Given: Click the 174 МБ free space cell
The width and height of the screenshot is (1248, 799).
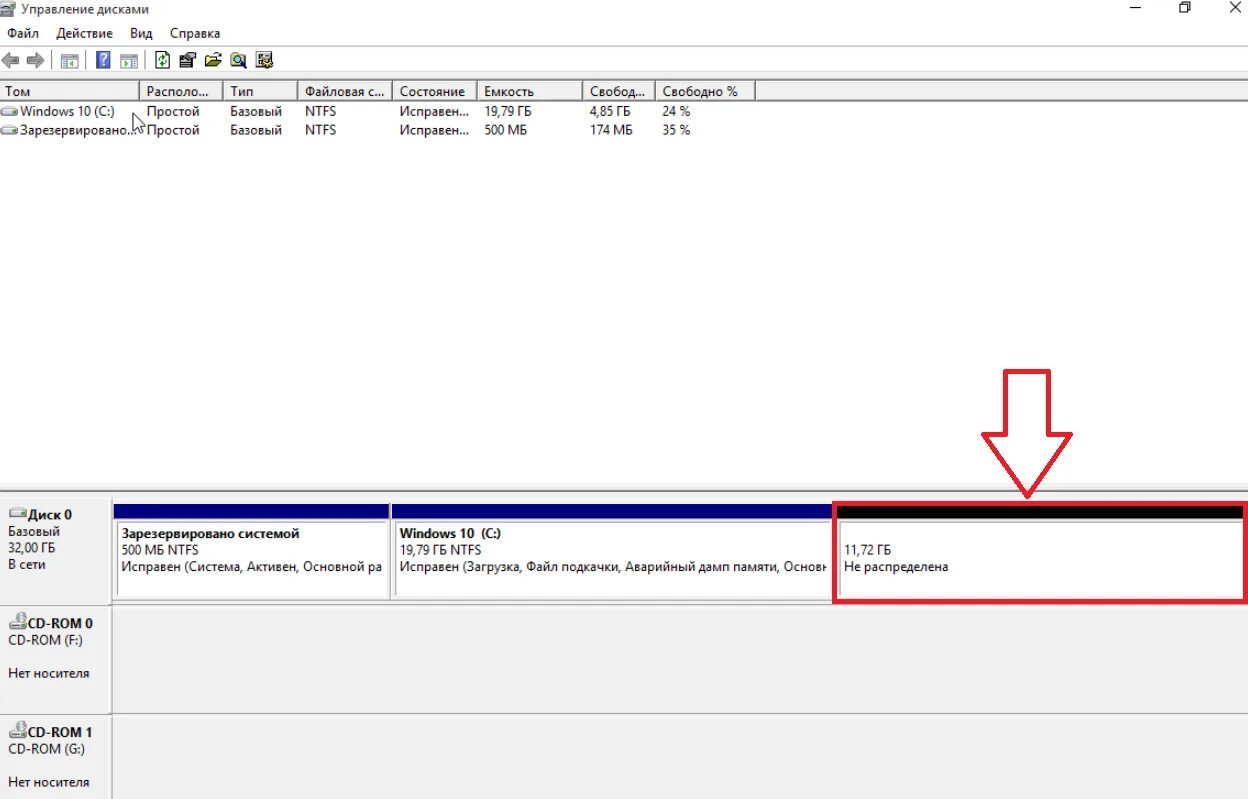Looking at the screenshot, I should (611, 131).
